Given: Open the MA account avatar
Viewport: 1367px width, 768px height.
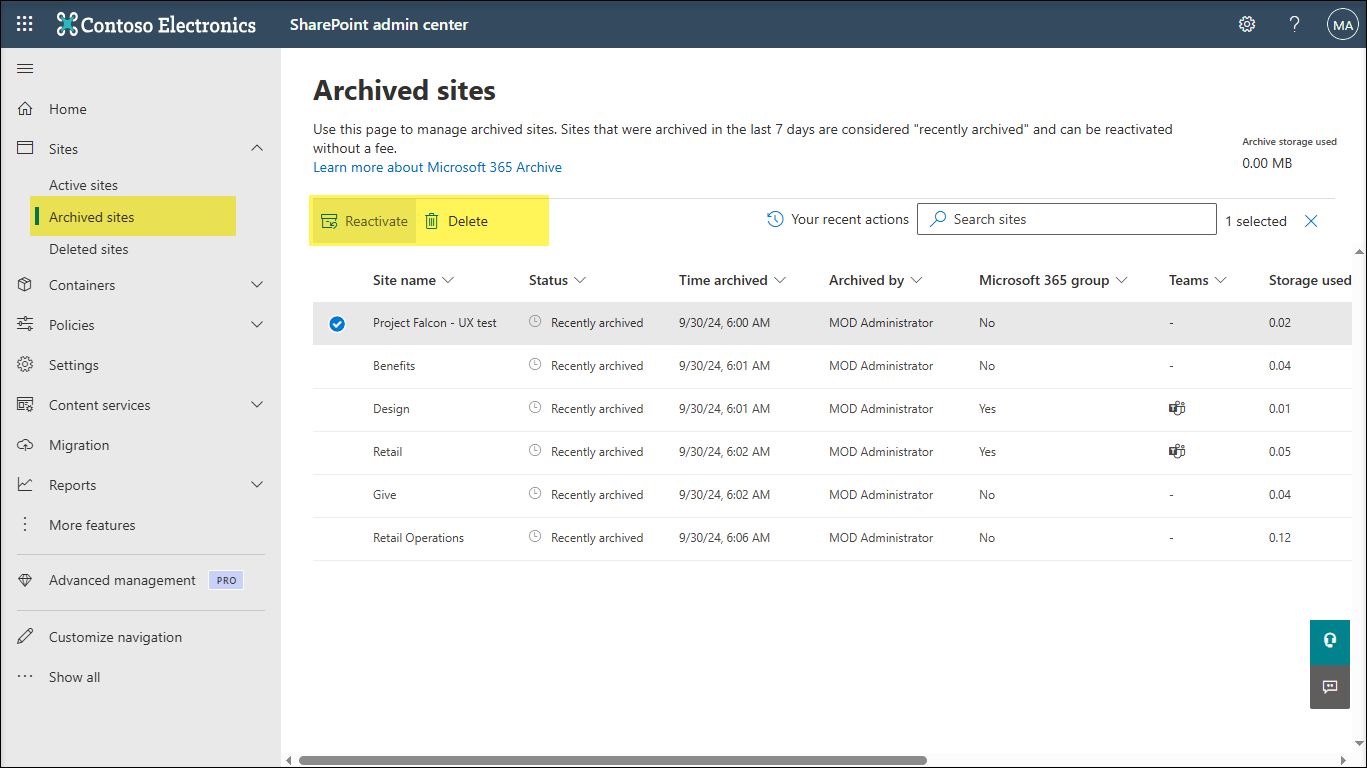Looking at the screenshot, I should 1341,24.
